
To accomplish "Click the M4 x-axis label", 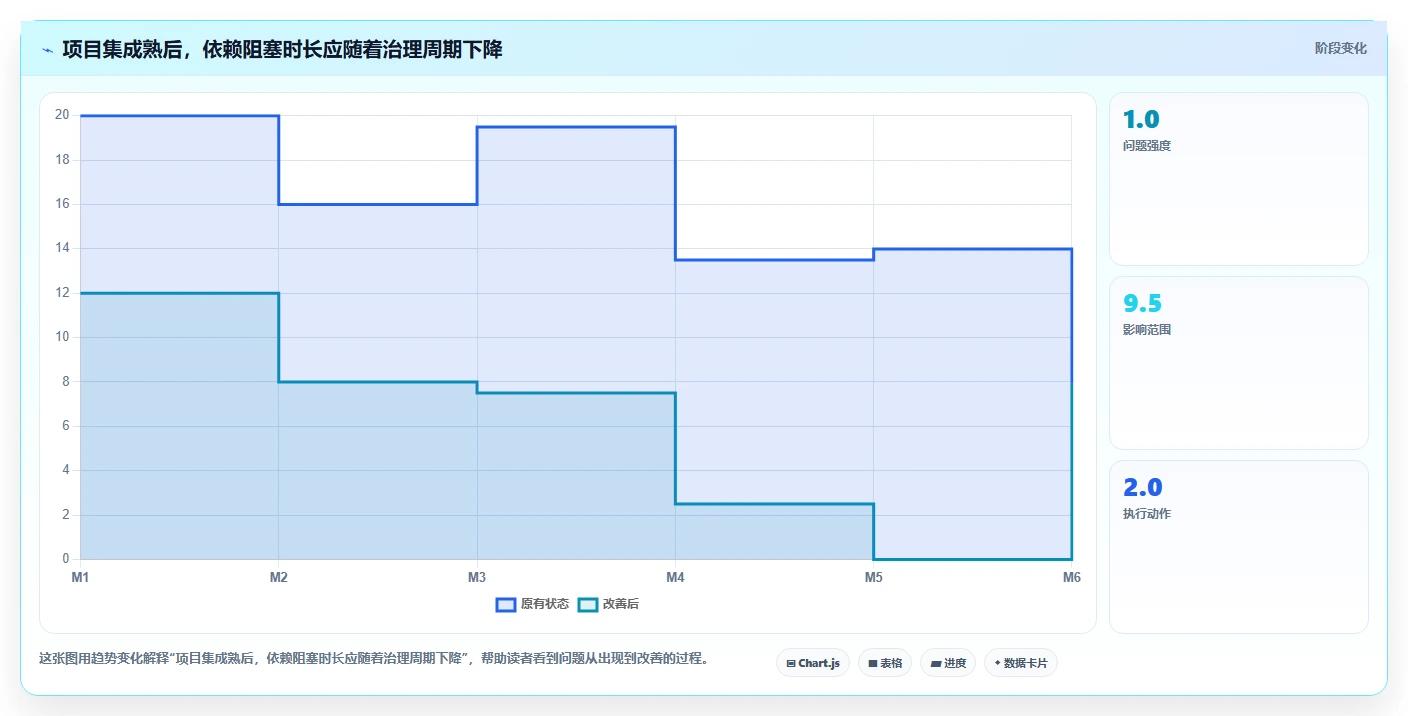I will pos(675,577).
